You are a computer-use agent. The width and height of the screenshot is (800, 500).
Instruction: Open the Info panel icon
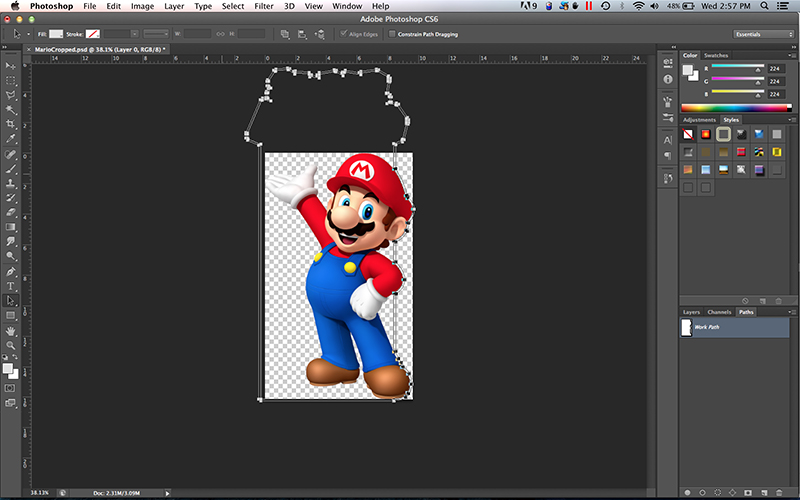(668, 79)
